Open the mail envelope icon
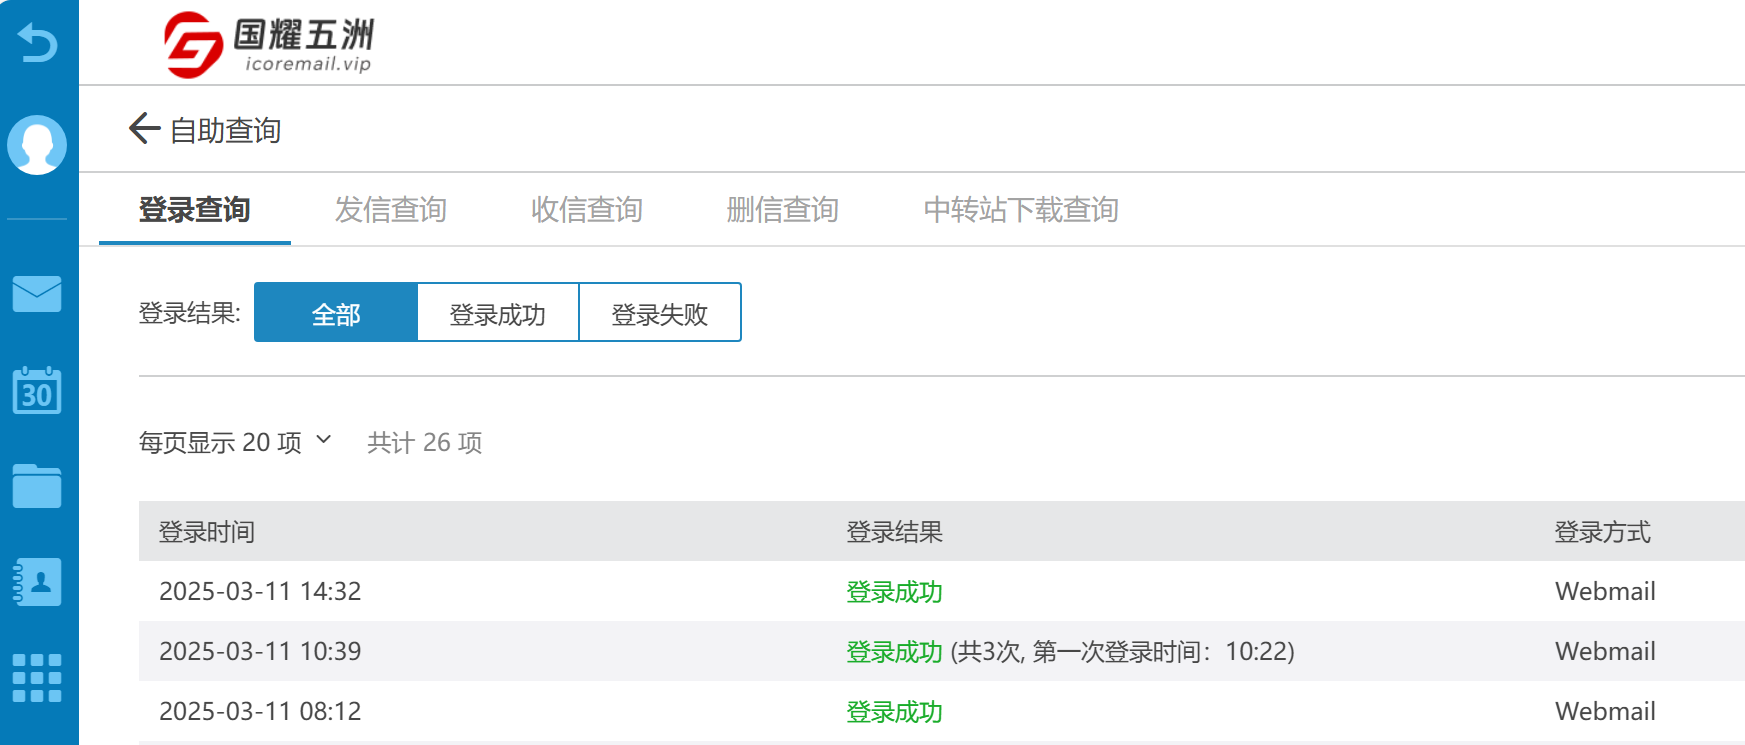Screen dimensions: 1745x745 (x=37, y=294)
